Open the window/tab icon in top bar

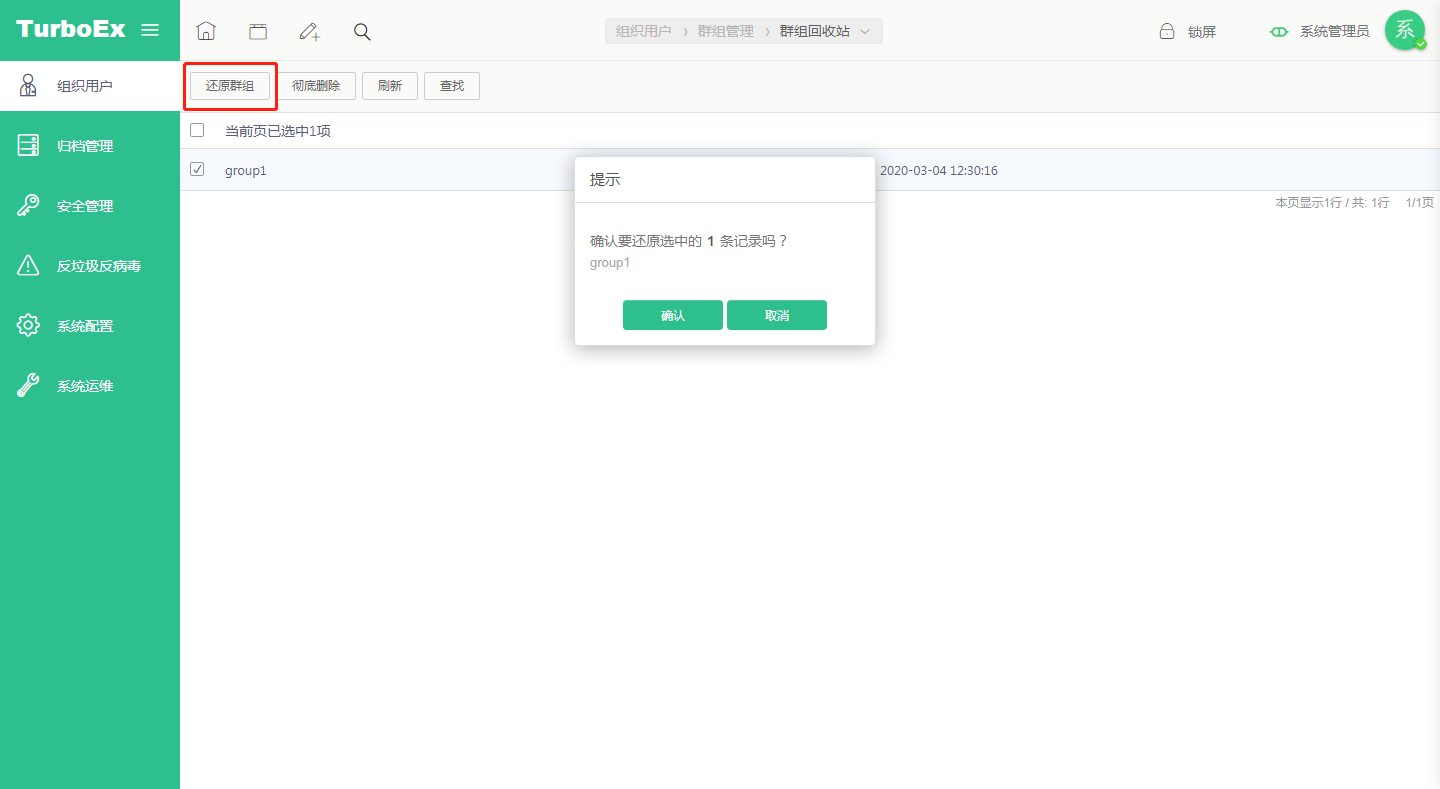click(x=258, y=31)
